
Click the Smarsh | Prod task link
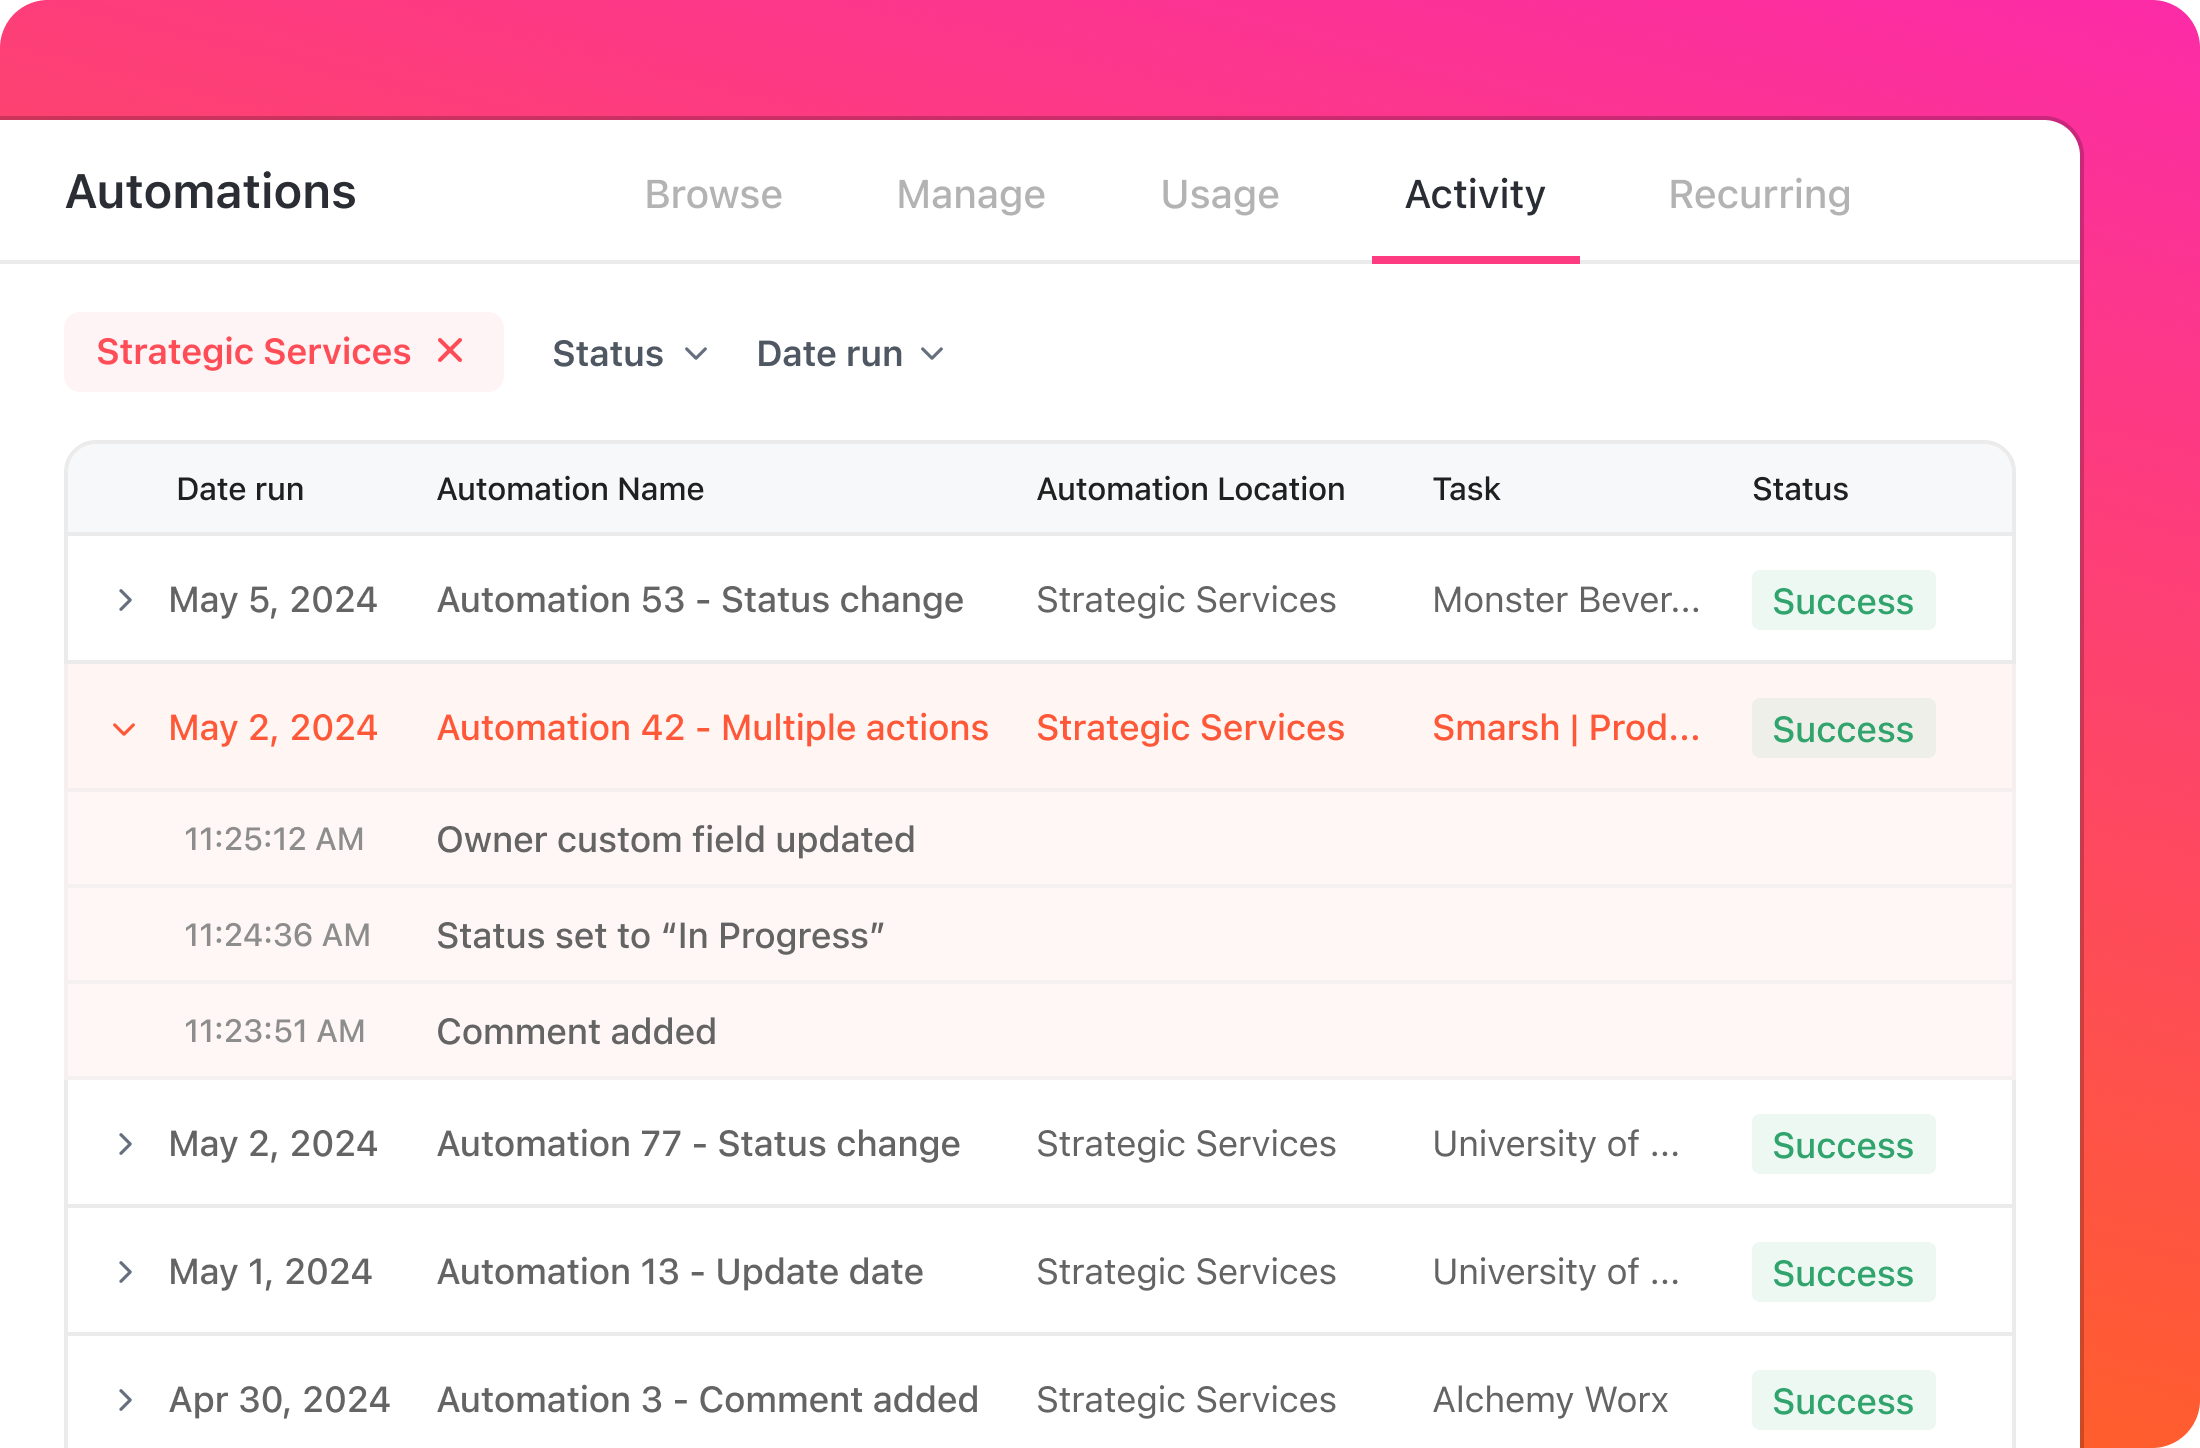point(1566,728)
